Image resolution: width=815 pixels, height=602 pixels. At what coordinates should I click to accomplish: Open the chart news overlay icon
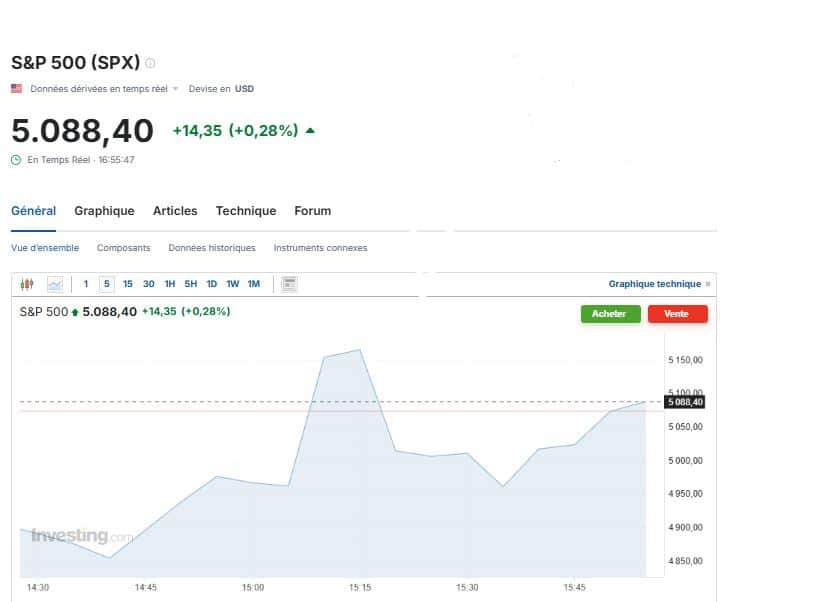tap(290, 284)
